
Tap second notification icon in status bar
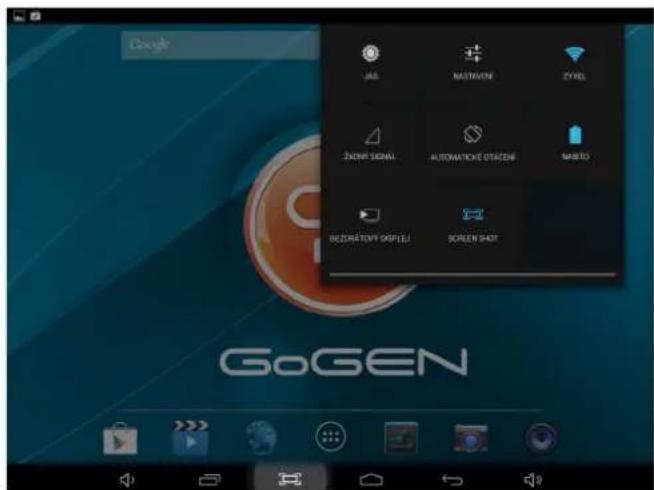point(35,16)
